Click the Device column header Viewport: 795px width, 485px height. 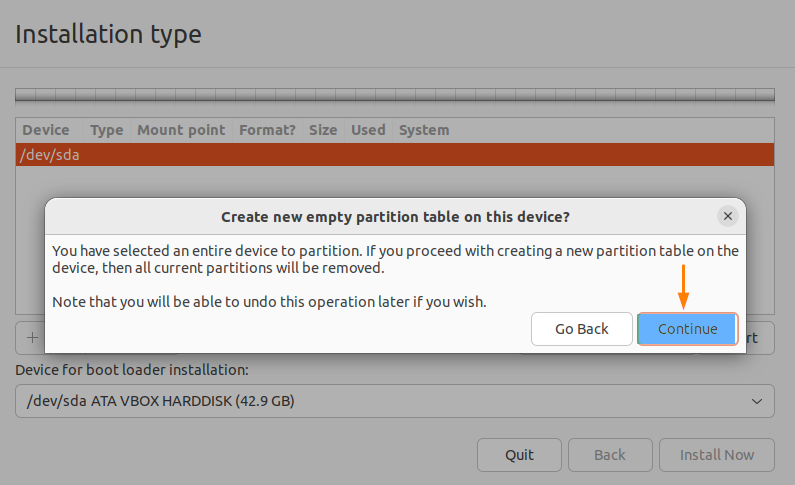(x=46, y=130)
